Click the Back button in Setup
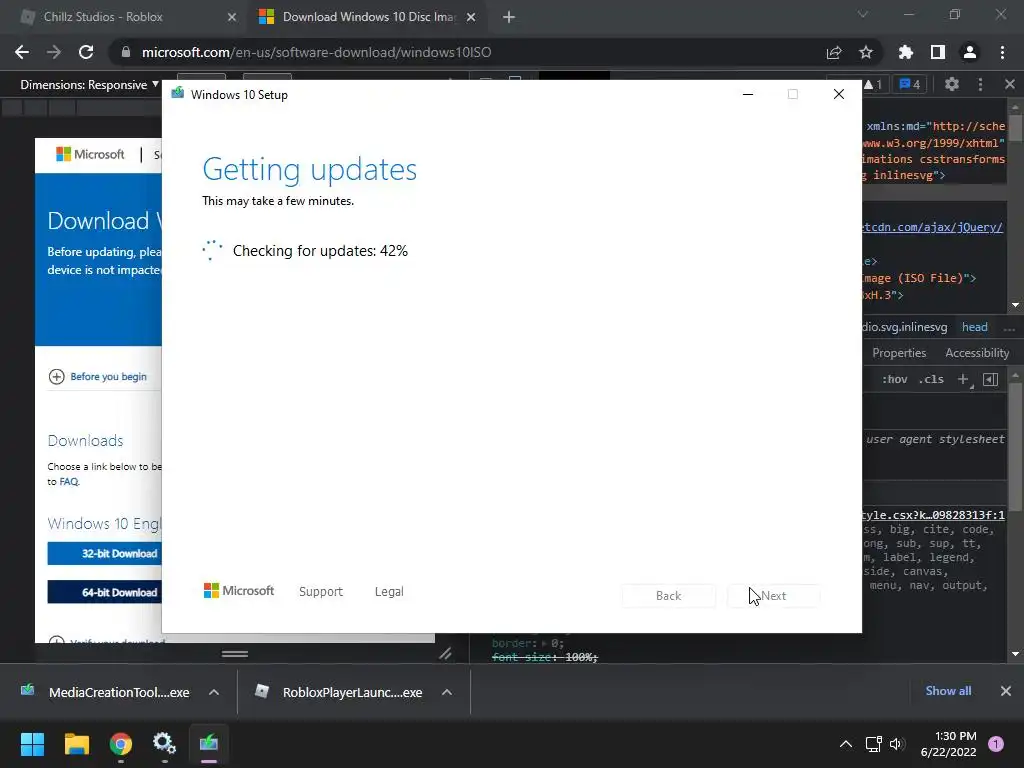The width and height of the screenshot is (1024, 768). click(x=669, y=596)
